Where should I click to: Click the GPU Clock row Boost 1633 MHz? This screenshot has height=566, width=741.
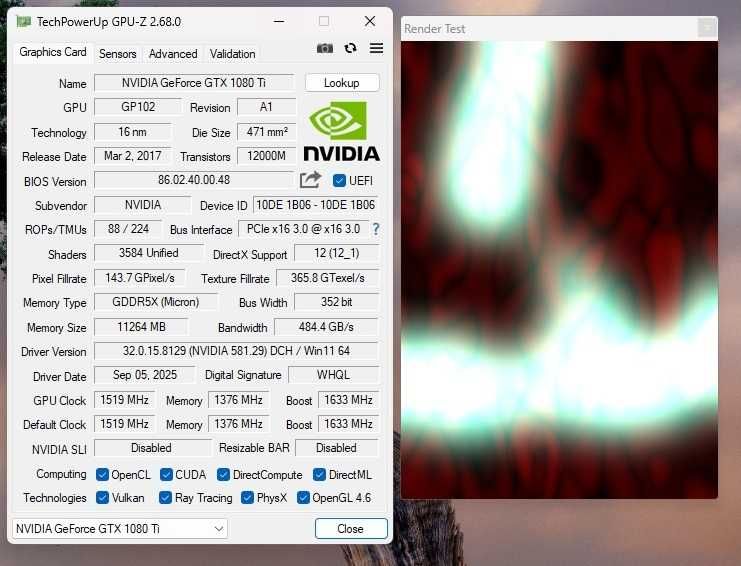348,400
